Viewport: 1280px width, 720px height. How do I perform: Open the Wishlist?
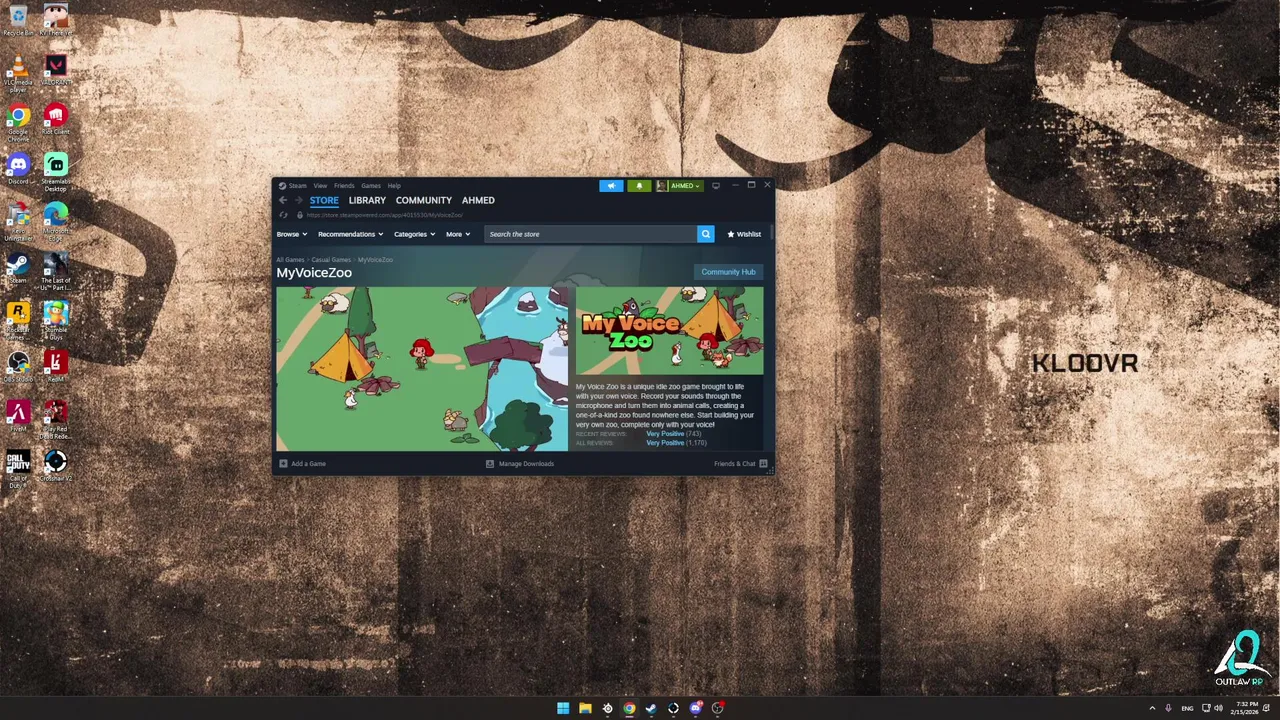tap(744, 234)
